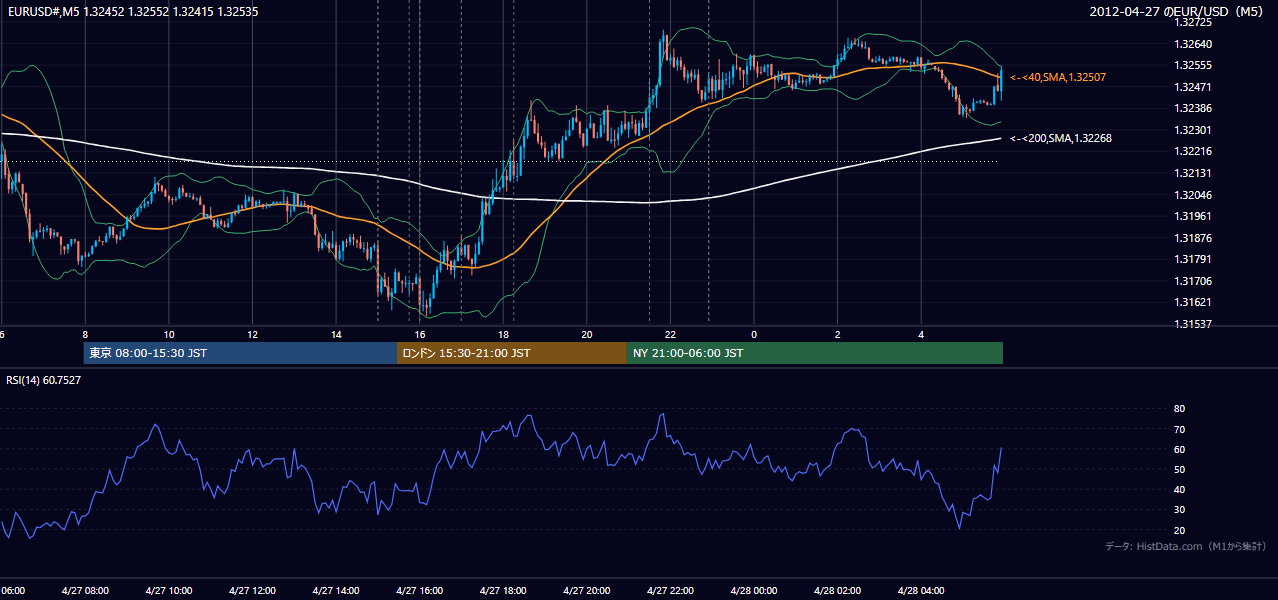Screen dimensions: 1278x600
Task: Click hour marker 0 under the price chart
Action: 754,334
